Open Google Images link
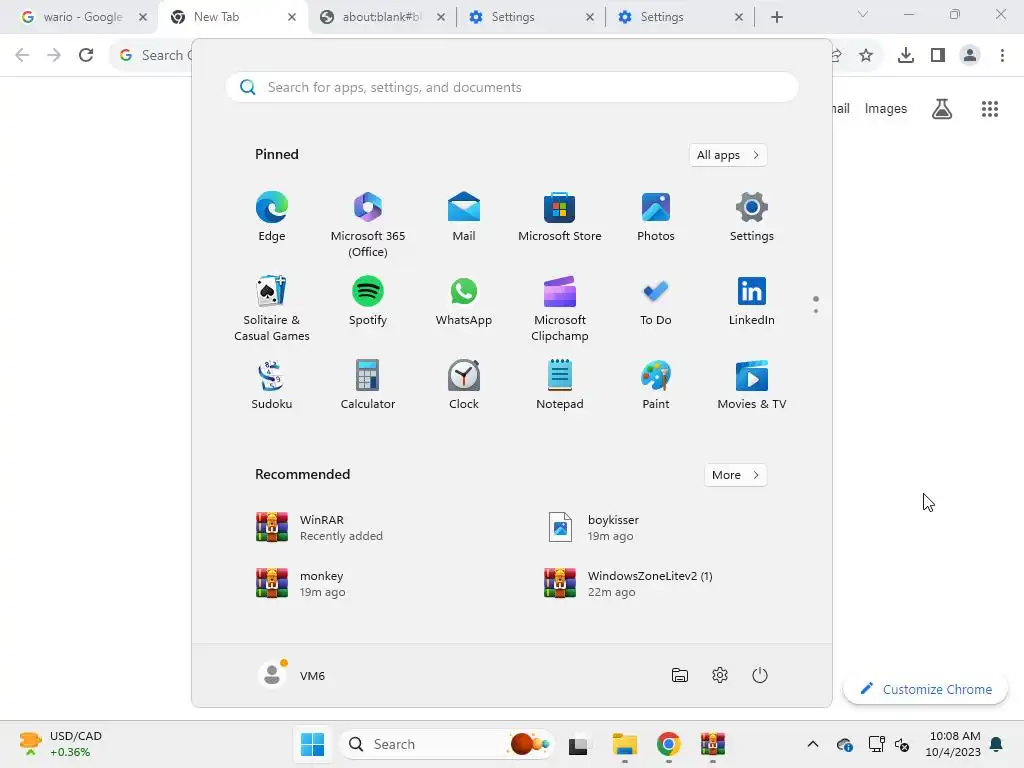The width and height of the screenshot is (1024, 768). tap(886, 108)
